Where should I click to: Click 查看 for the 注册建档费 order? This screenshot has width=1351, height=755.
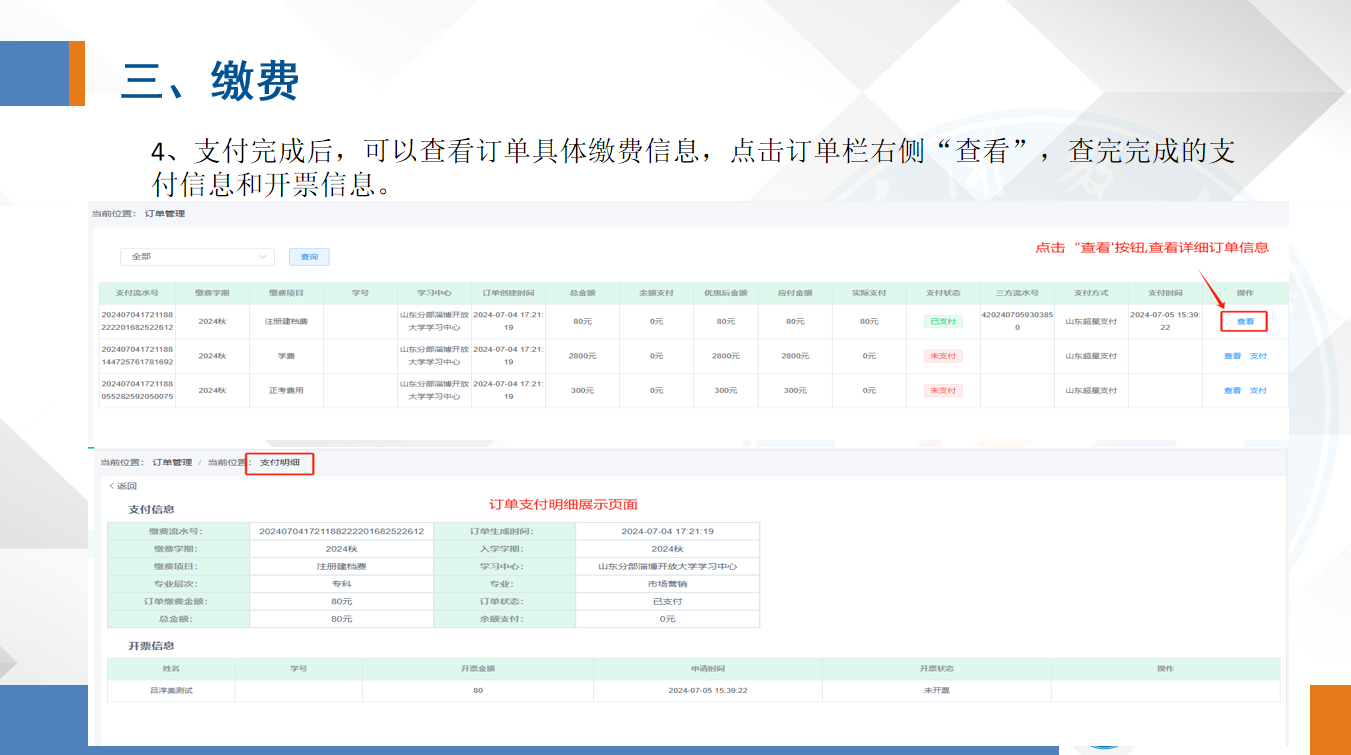(1245, 322)
